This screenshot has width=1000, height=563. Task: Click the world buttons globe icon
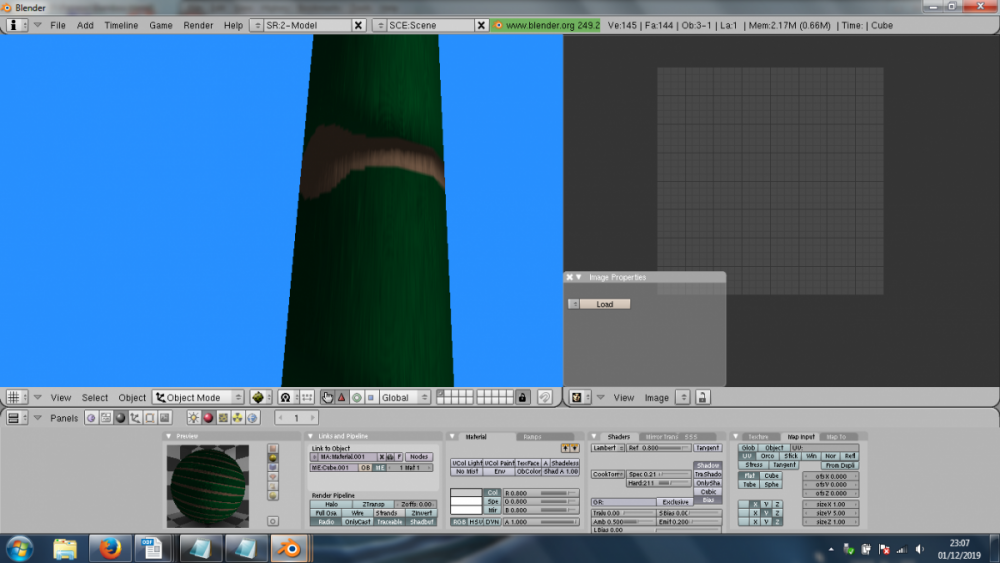point(253,418)
